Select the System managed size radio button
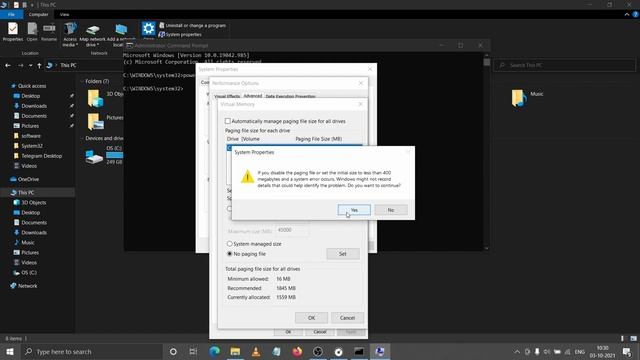Screen dimensions: 640x360 229,244
